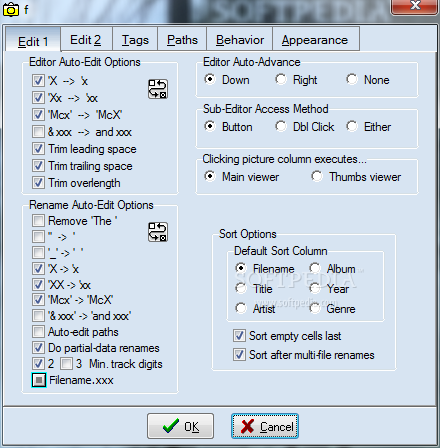Sort by Title column by default
This screenshot has width=440, height=448.
[x=241, y=288]
